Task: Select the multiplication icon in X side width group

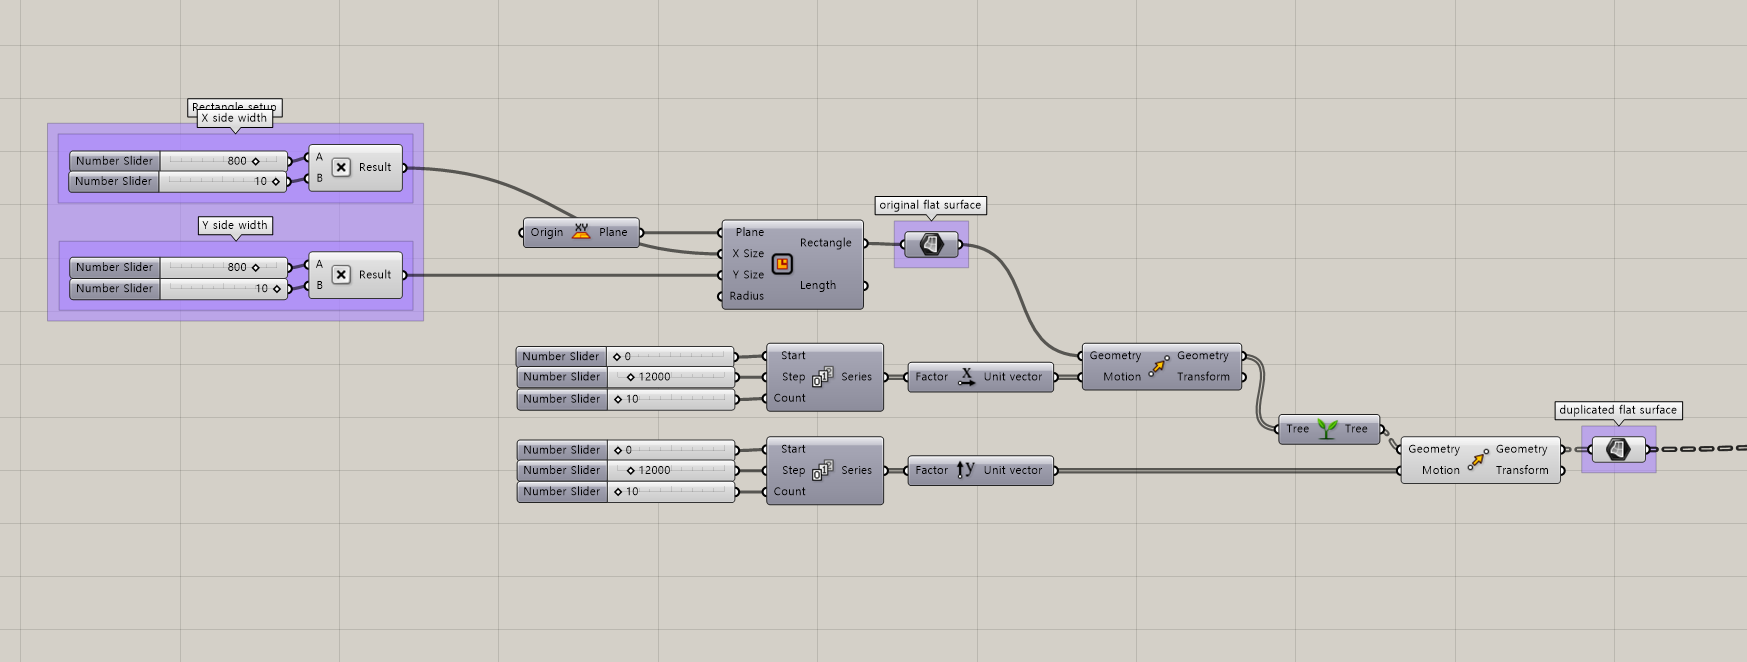Action: (x=341, y=167)
